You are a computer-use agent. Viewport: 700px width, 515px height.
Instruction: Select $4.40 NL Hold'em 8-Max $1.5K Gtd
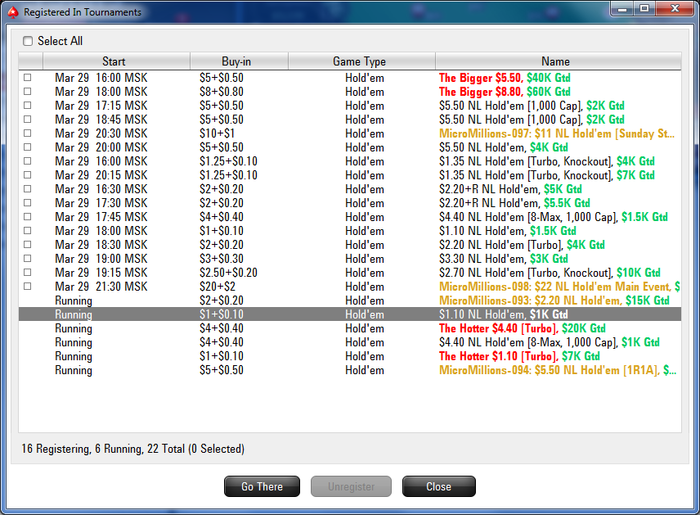coord(350,216)
